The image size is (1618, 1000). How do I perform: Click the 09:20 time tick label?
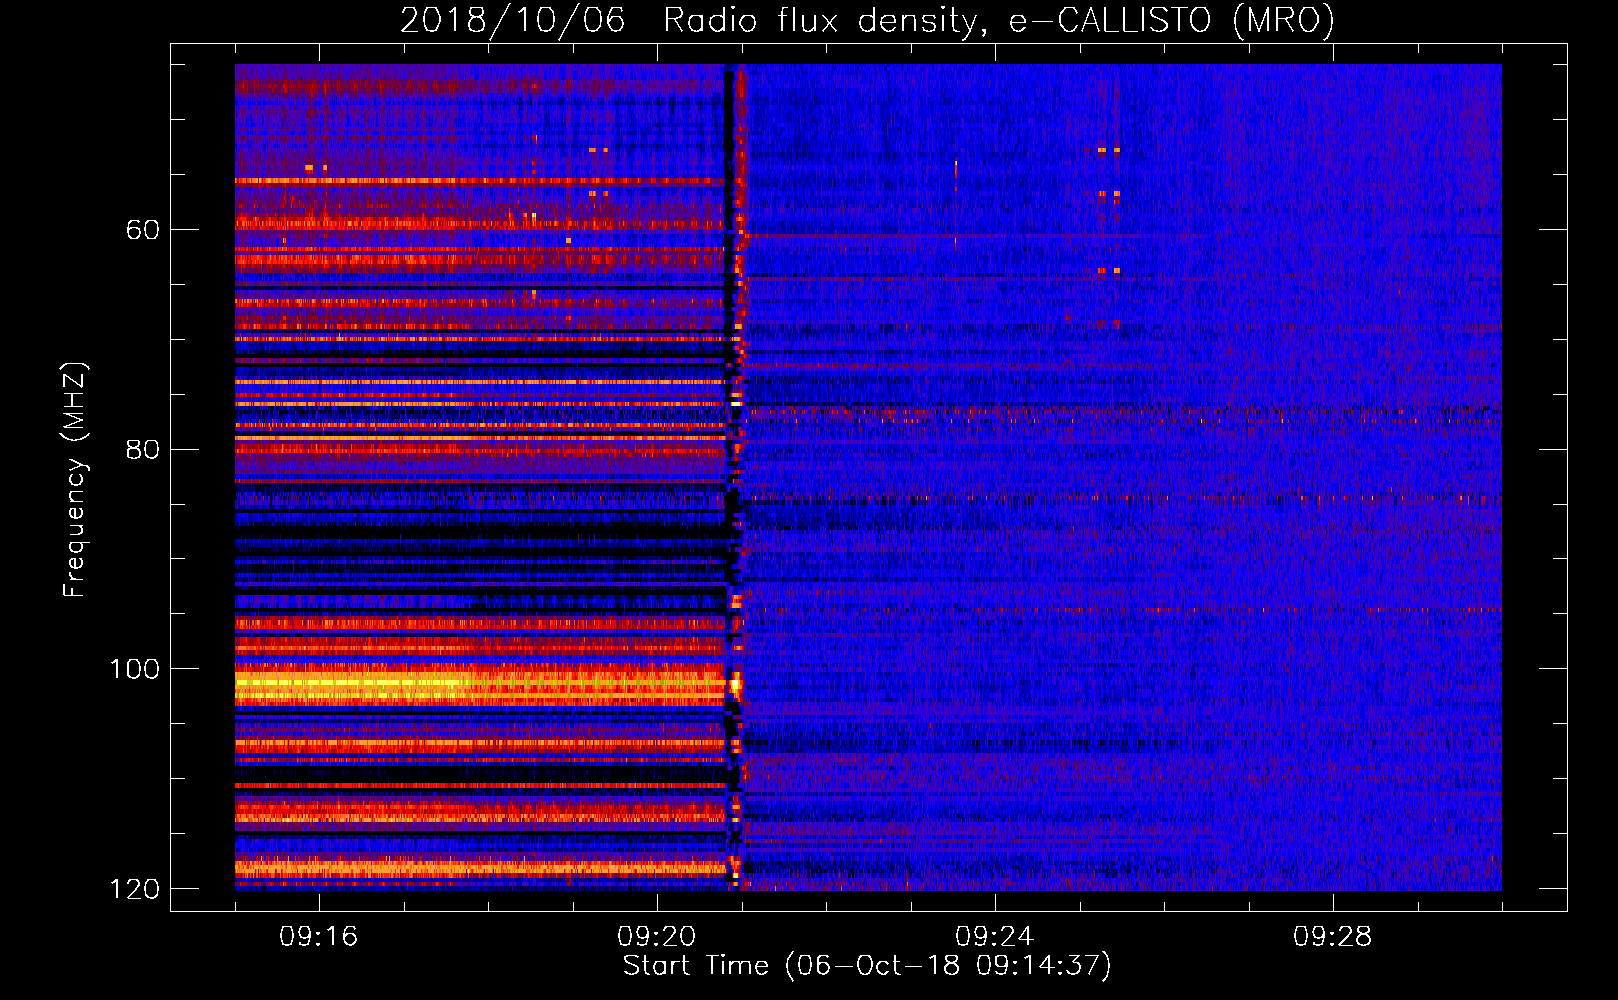[657, 937]
